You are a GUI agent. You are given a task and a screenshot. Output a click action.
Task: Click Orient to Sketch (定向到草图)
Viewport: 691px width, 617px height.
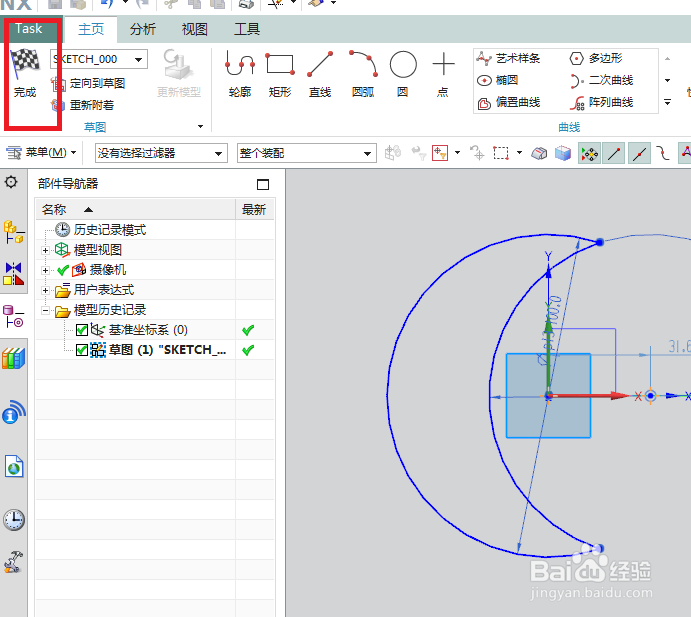coord(88,83)
